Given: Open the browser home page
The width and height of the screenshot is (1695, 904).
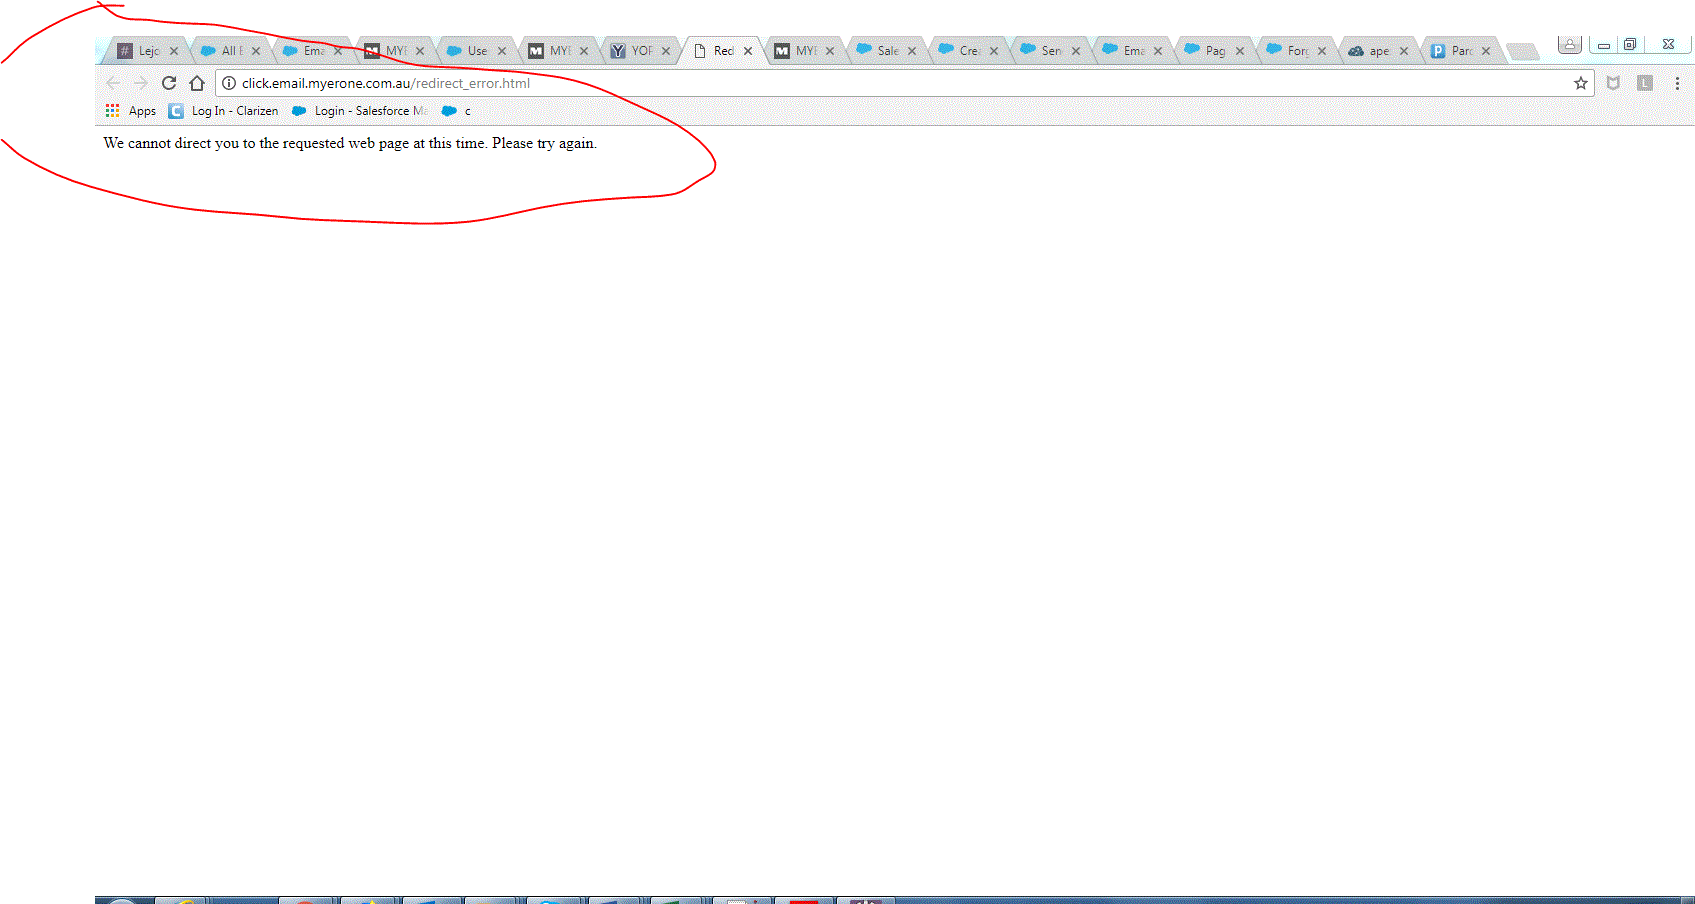Looking at the screenshot, I should point(197,83).
